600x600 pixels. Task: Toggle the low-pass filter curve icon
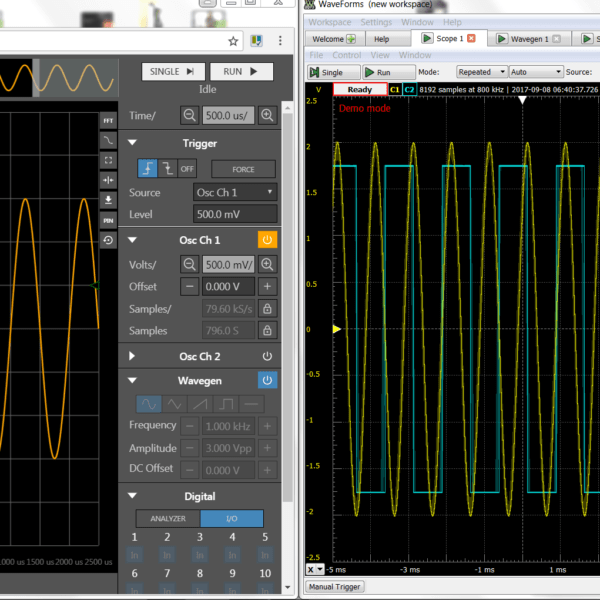click(108, 140)
